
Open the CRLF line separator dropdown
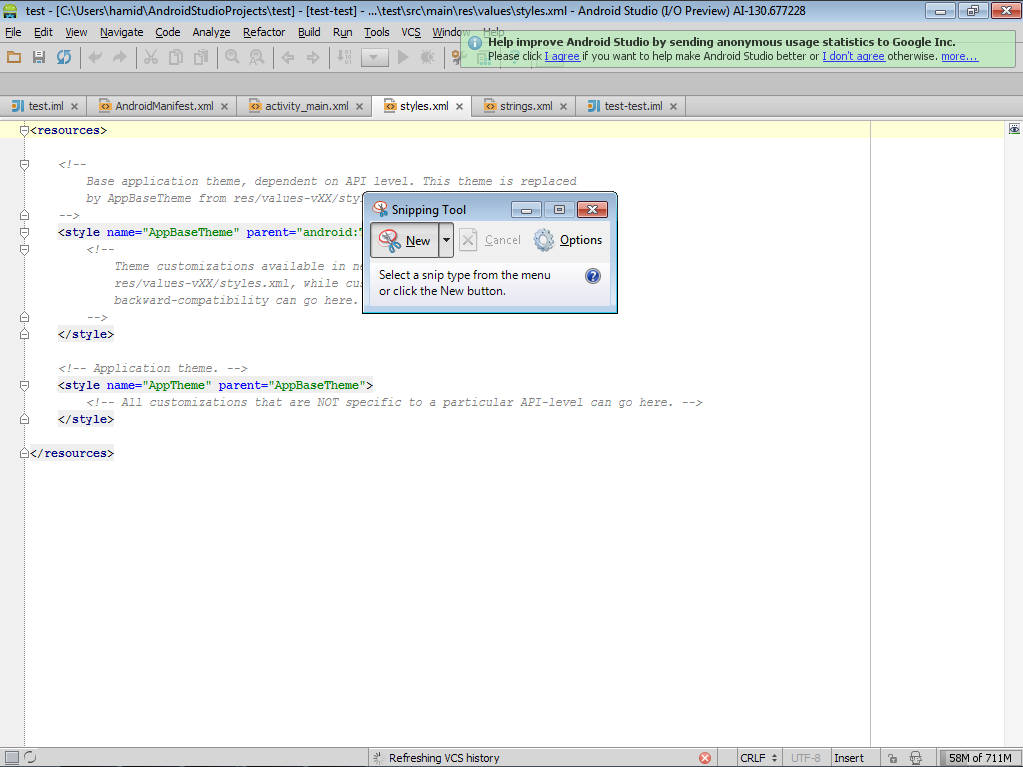tap(758, 758)
